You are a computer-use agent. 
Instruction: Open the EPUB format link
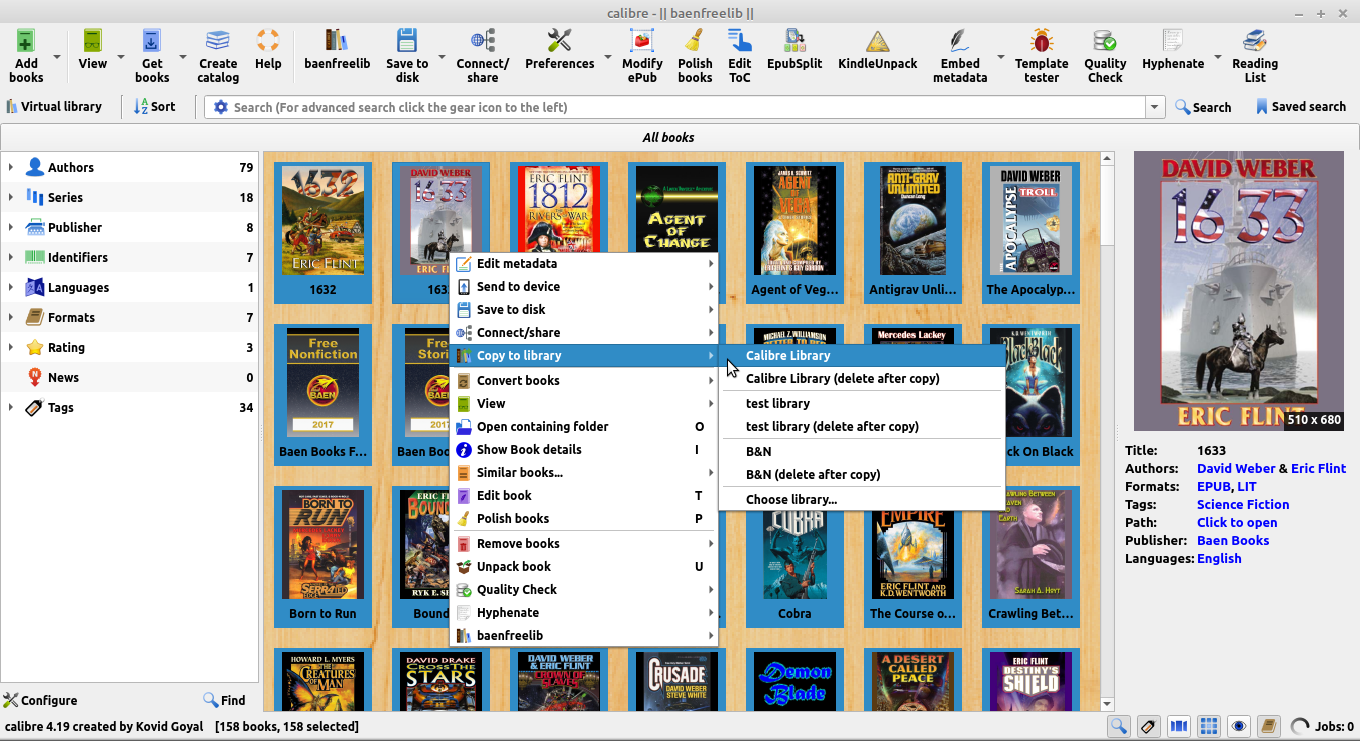[1214, 486]
